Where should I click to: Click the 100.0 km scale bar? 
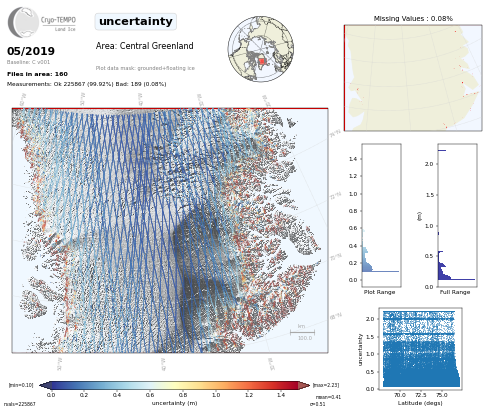pos(302,332)
